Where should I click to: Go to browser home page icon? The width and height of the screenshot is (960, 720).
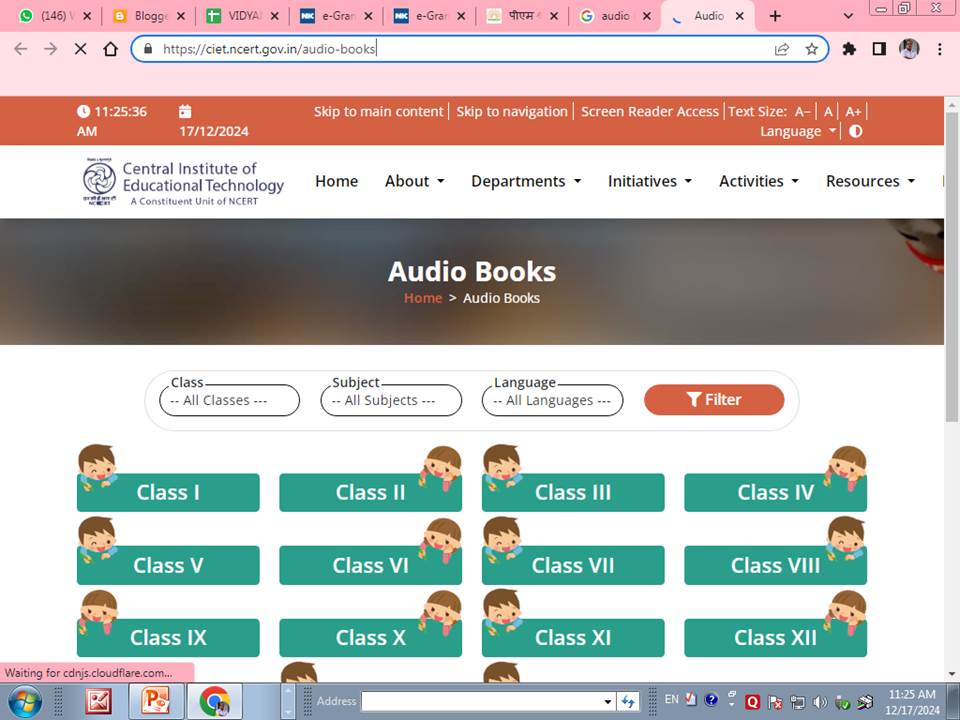(111, 49)
